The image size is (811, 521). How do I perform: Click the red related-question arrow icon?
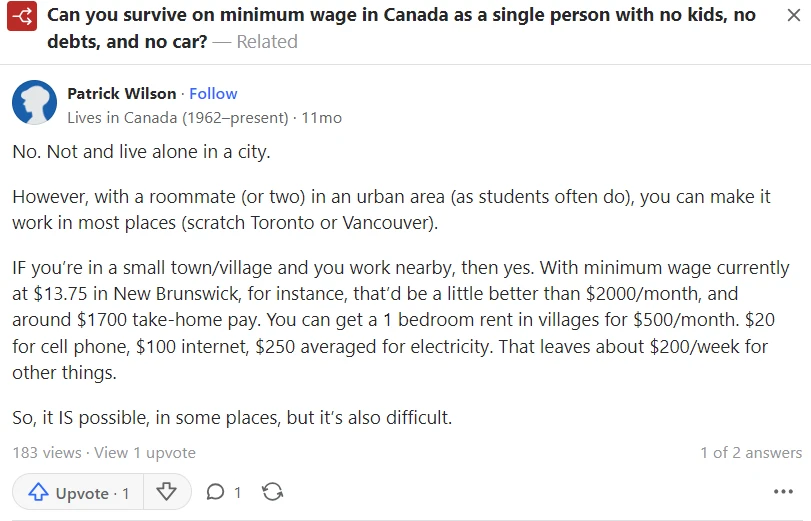tap(22, 16)
